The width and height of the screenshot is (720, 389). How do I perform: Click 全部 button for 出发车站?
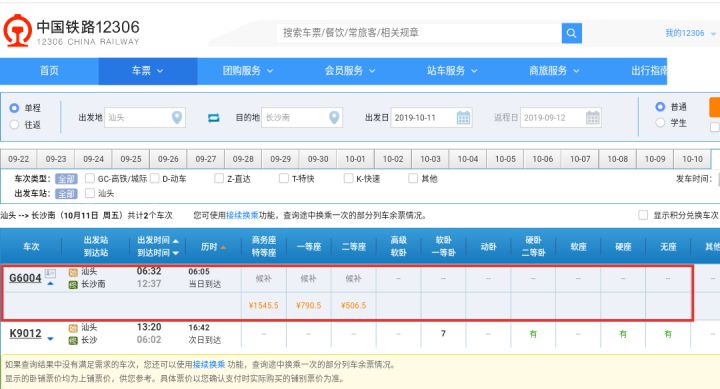[x=66, y=193]
